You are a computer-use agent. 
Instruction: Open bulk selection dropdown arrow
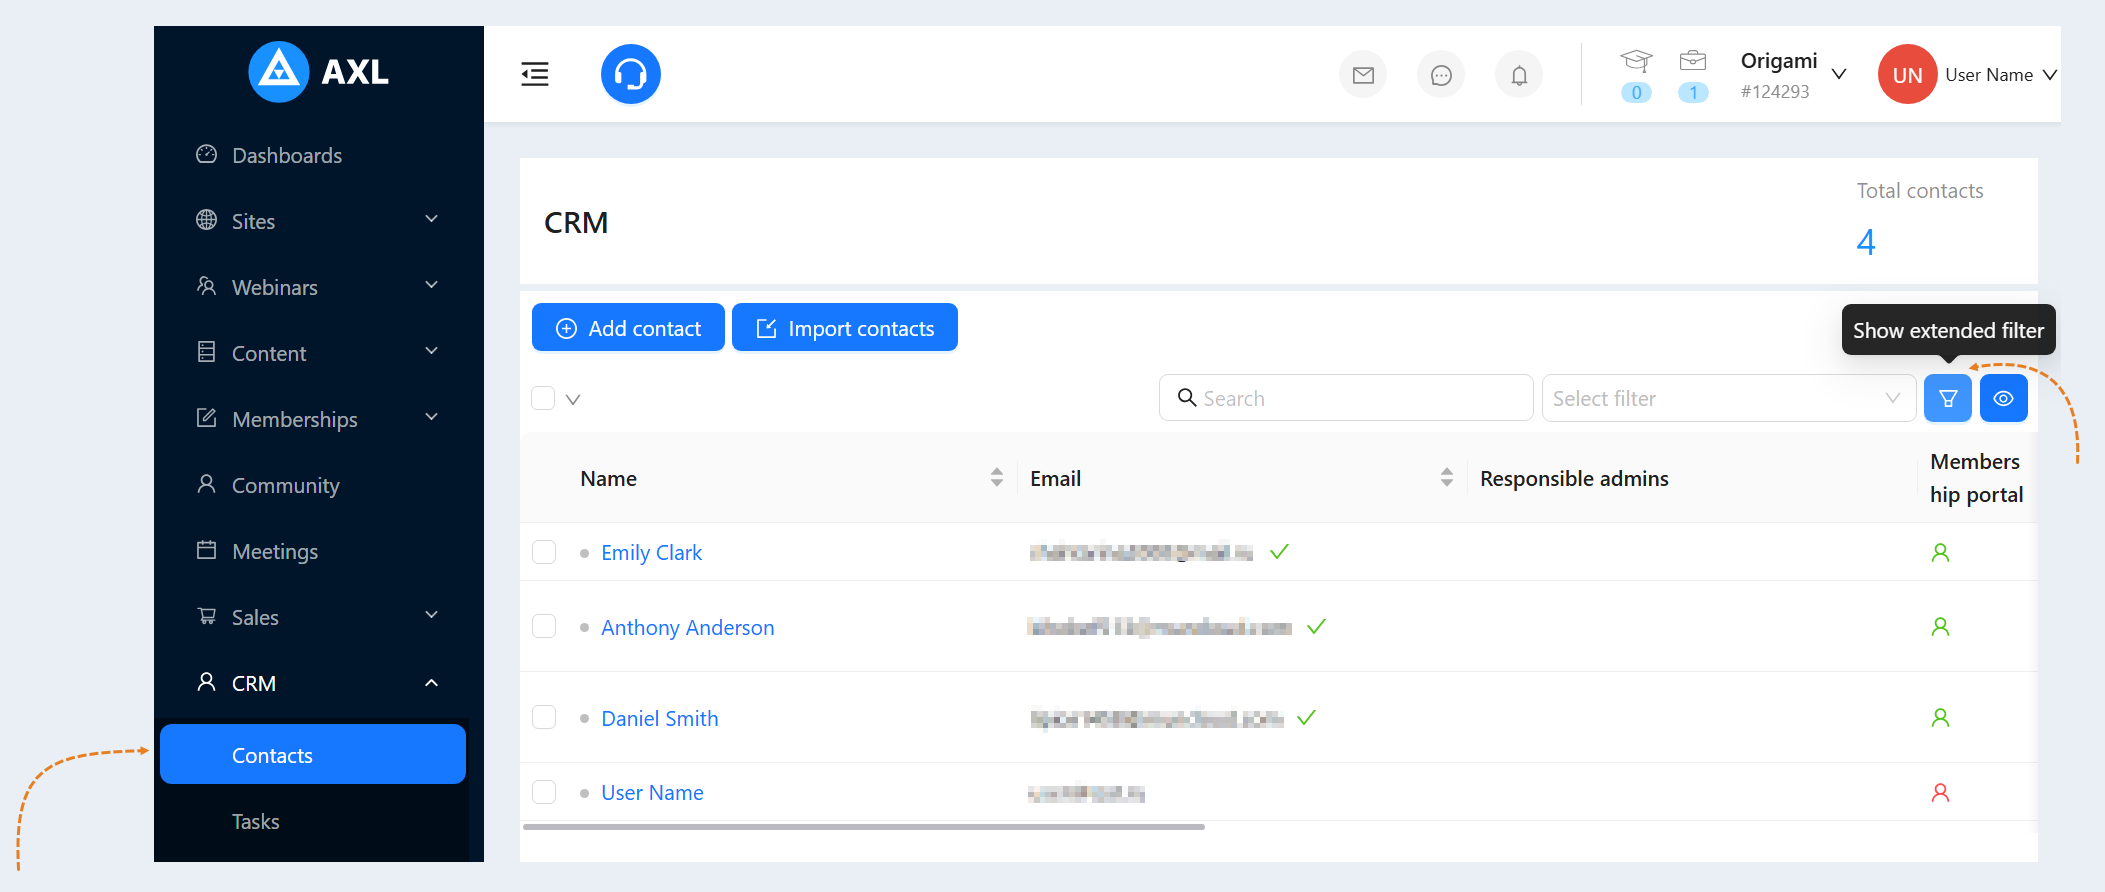coord(573,399)
